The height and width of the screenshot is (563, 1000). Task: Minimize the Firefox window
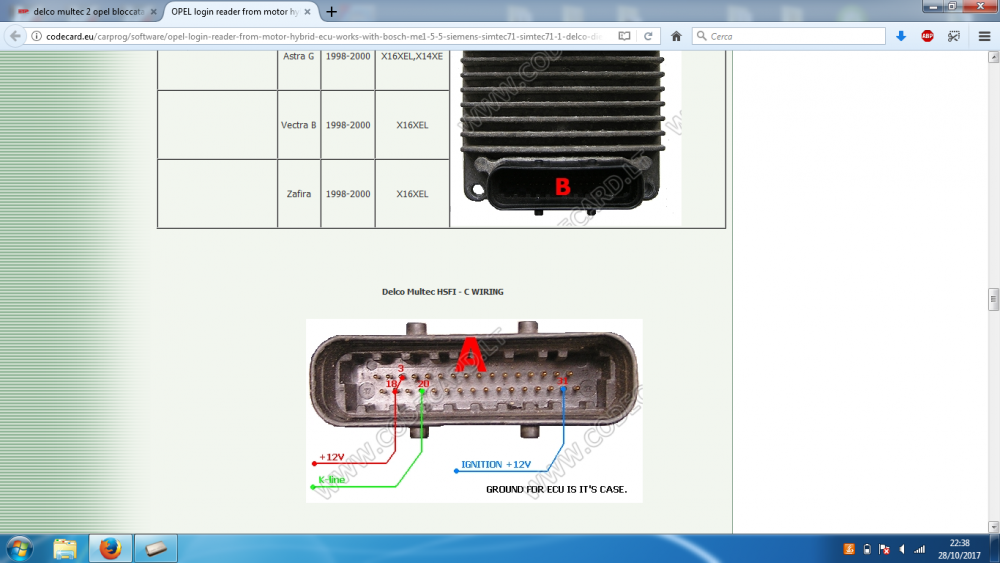click(932, 6)
